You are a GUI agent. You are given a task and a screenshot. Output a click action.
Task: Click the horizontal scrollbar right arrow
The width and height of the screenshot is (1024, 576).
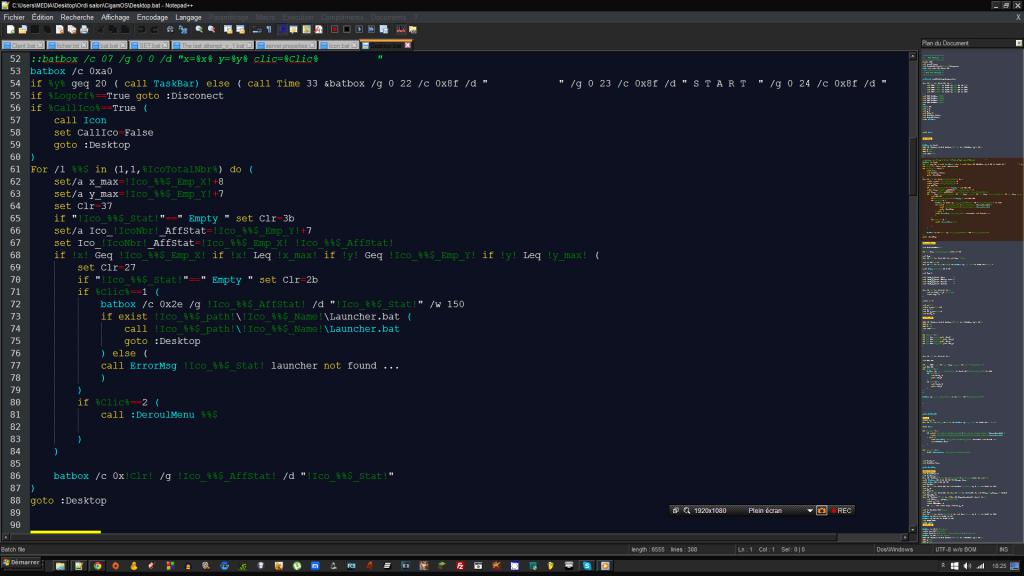[x=905, y=537]
